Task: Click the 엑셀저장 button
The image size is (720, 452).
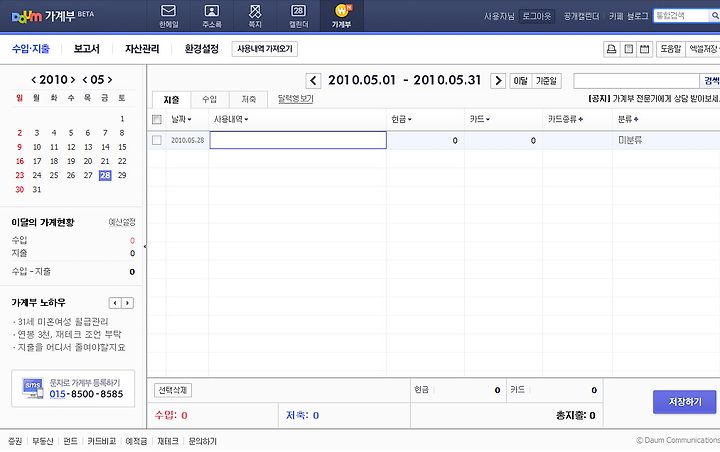Action: coord(703,49)
